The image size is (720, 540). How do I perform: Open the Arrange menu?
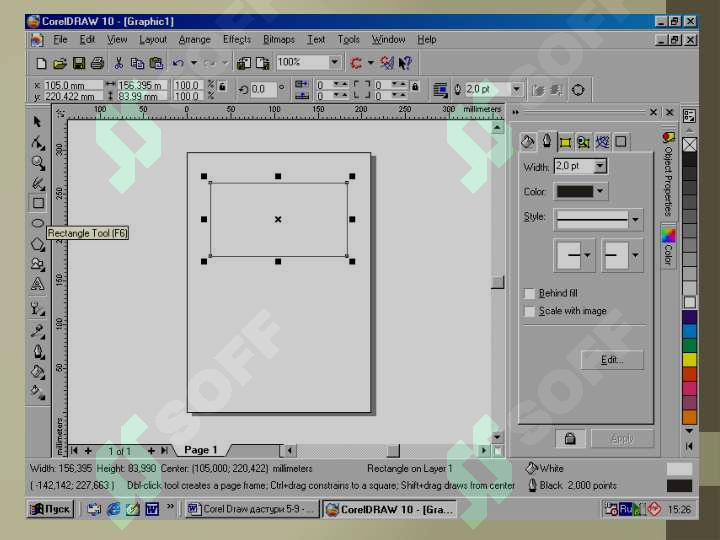click(194, 40)
